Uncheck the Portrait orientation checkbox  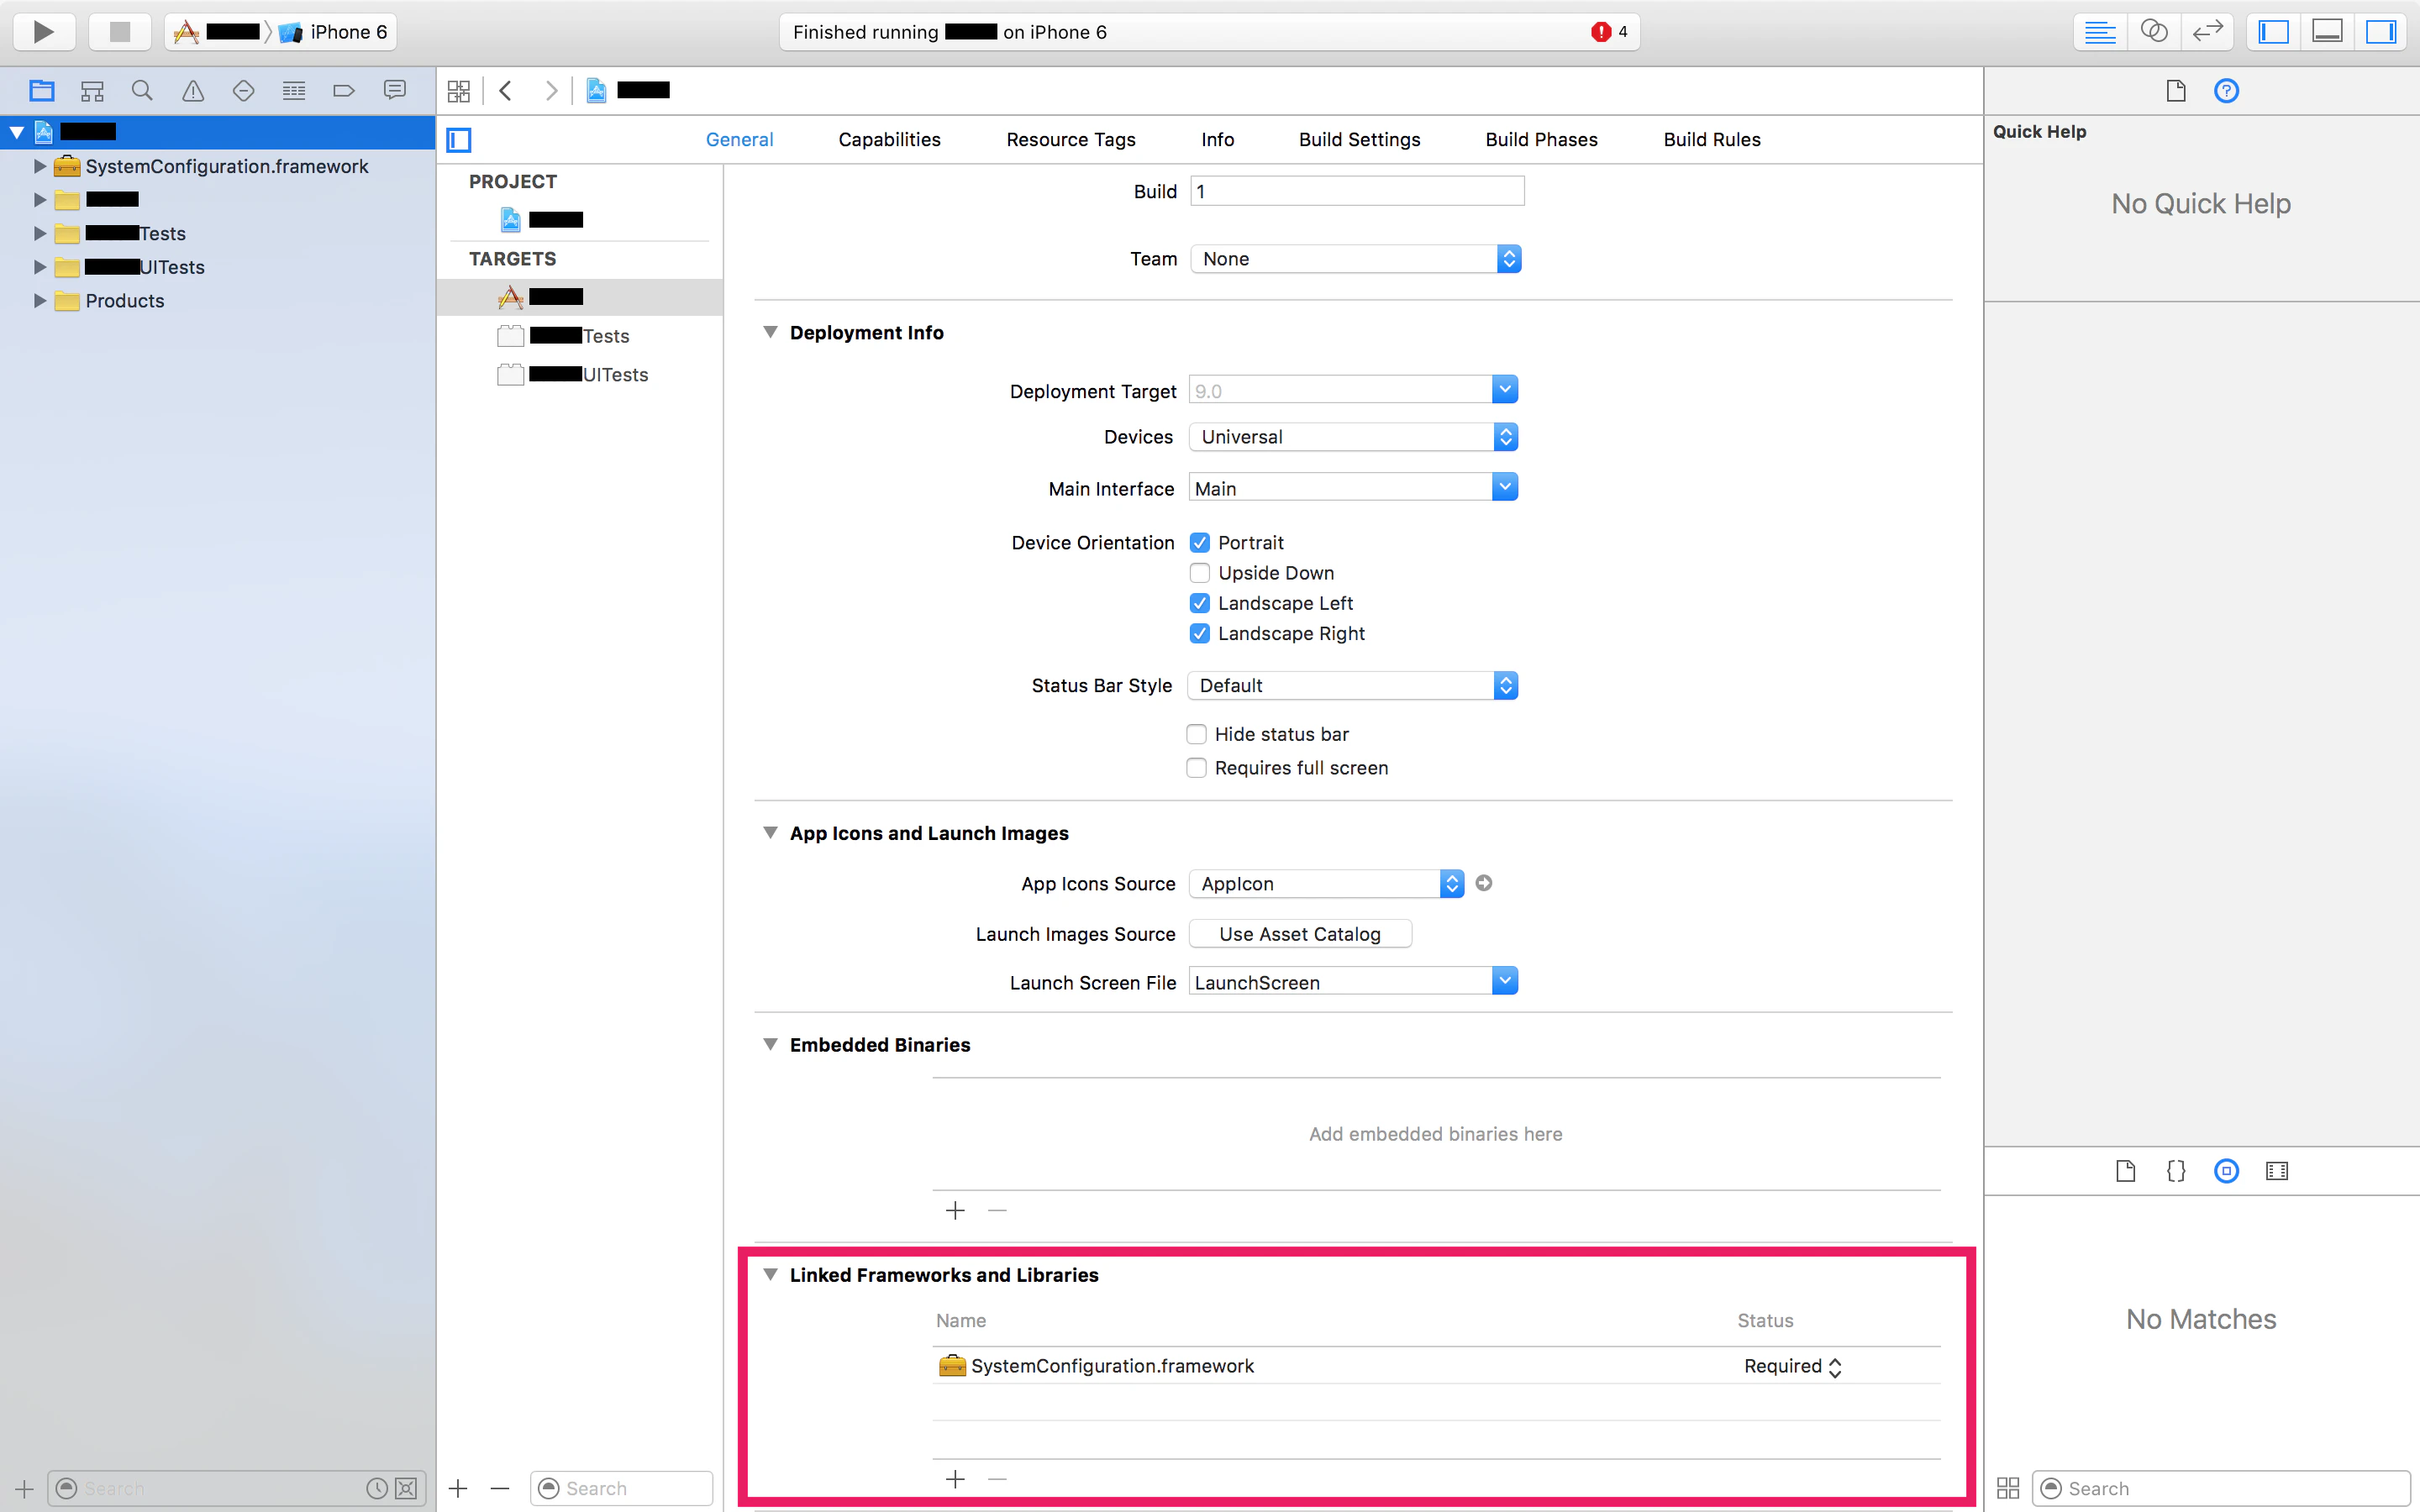[x=1200, y=543]
